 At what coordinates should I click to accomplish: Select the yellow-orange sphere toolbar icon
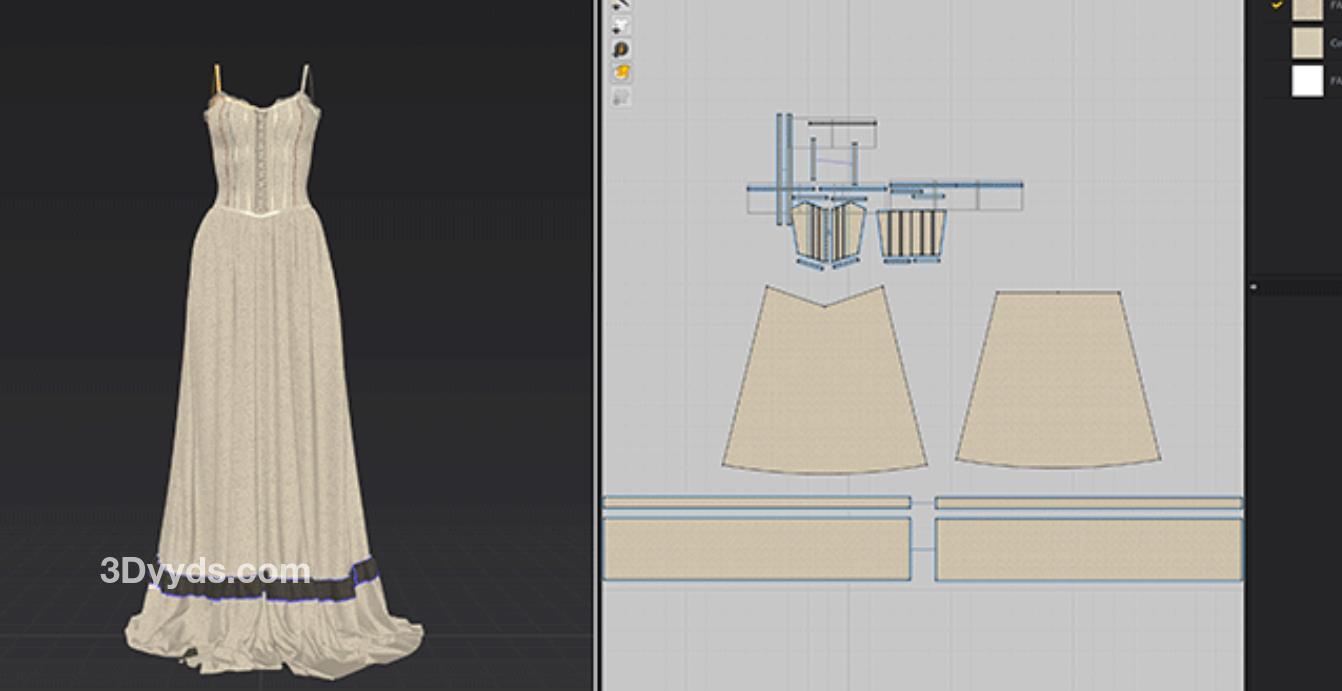[x=621, y=73]
